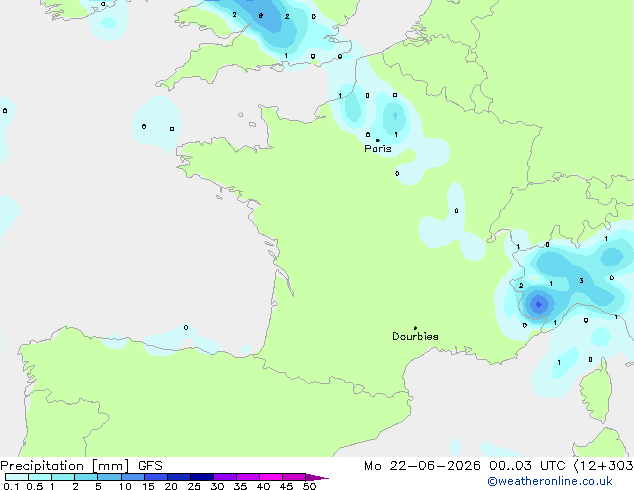Pick the 1–2 mm legend color swatch
The image size is (634, 490).
(x=63, y=477)
